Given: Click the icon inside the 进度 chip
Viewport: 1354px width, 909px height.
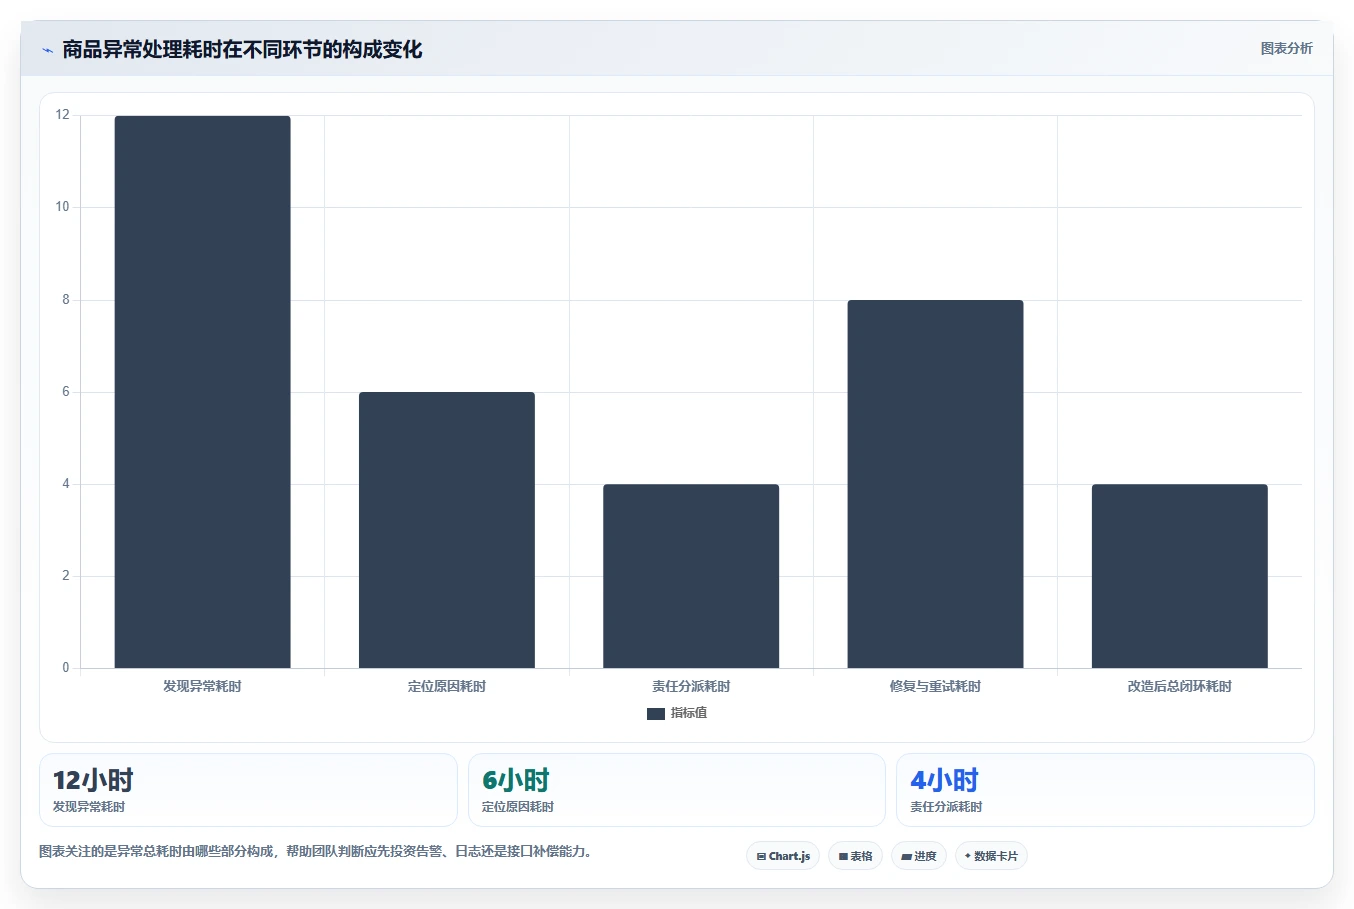Looking at the screenshot, I should pyautogui.click(x=906, y=856).
